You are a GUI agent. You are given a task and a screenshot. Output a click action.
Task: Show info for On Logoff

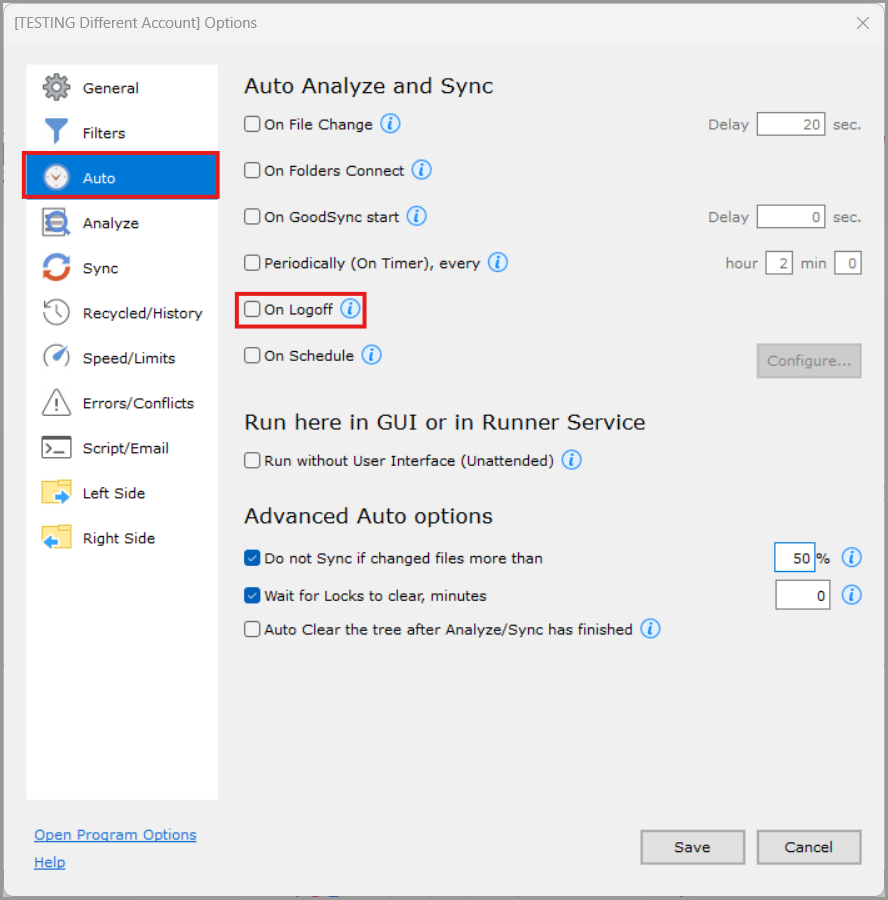(x=350, y=309)
